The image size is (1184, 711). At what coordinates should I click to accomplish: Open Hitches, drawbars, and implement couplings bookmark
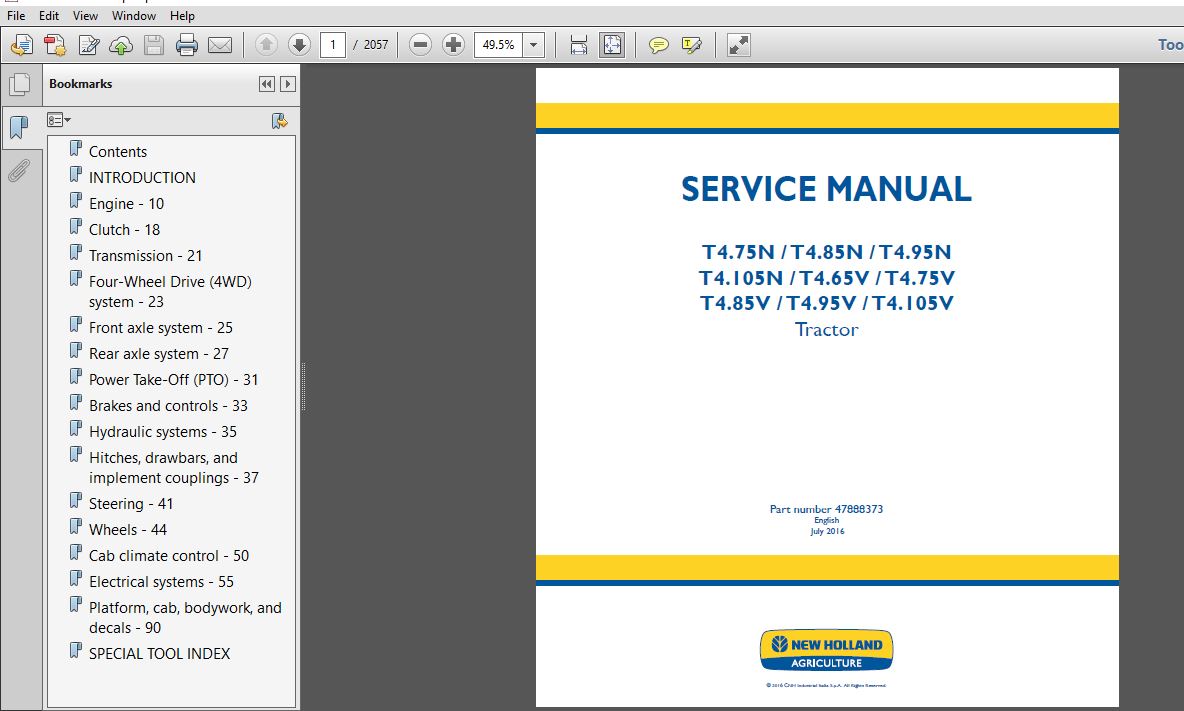click(x=174, y=468)
